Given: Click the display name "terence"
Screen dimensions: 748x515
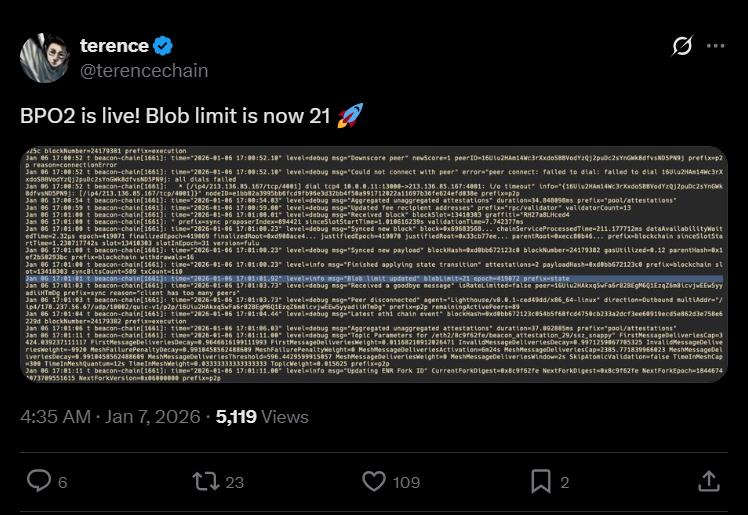Looking at the screenshot, I should (114, 45).
